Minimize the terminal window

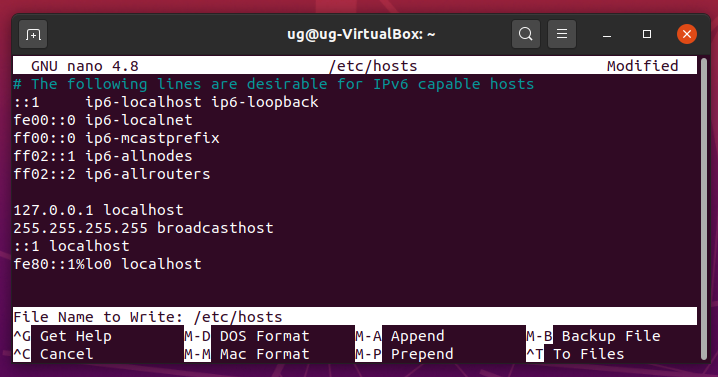607,34
